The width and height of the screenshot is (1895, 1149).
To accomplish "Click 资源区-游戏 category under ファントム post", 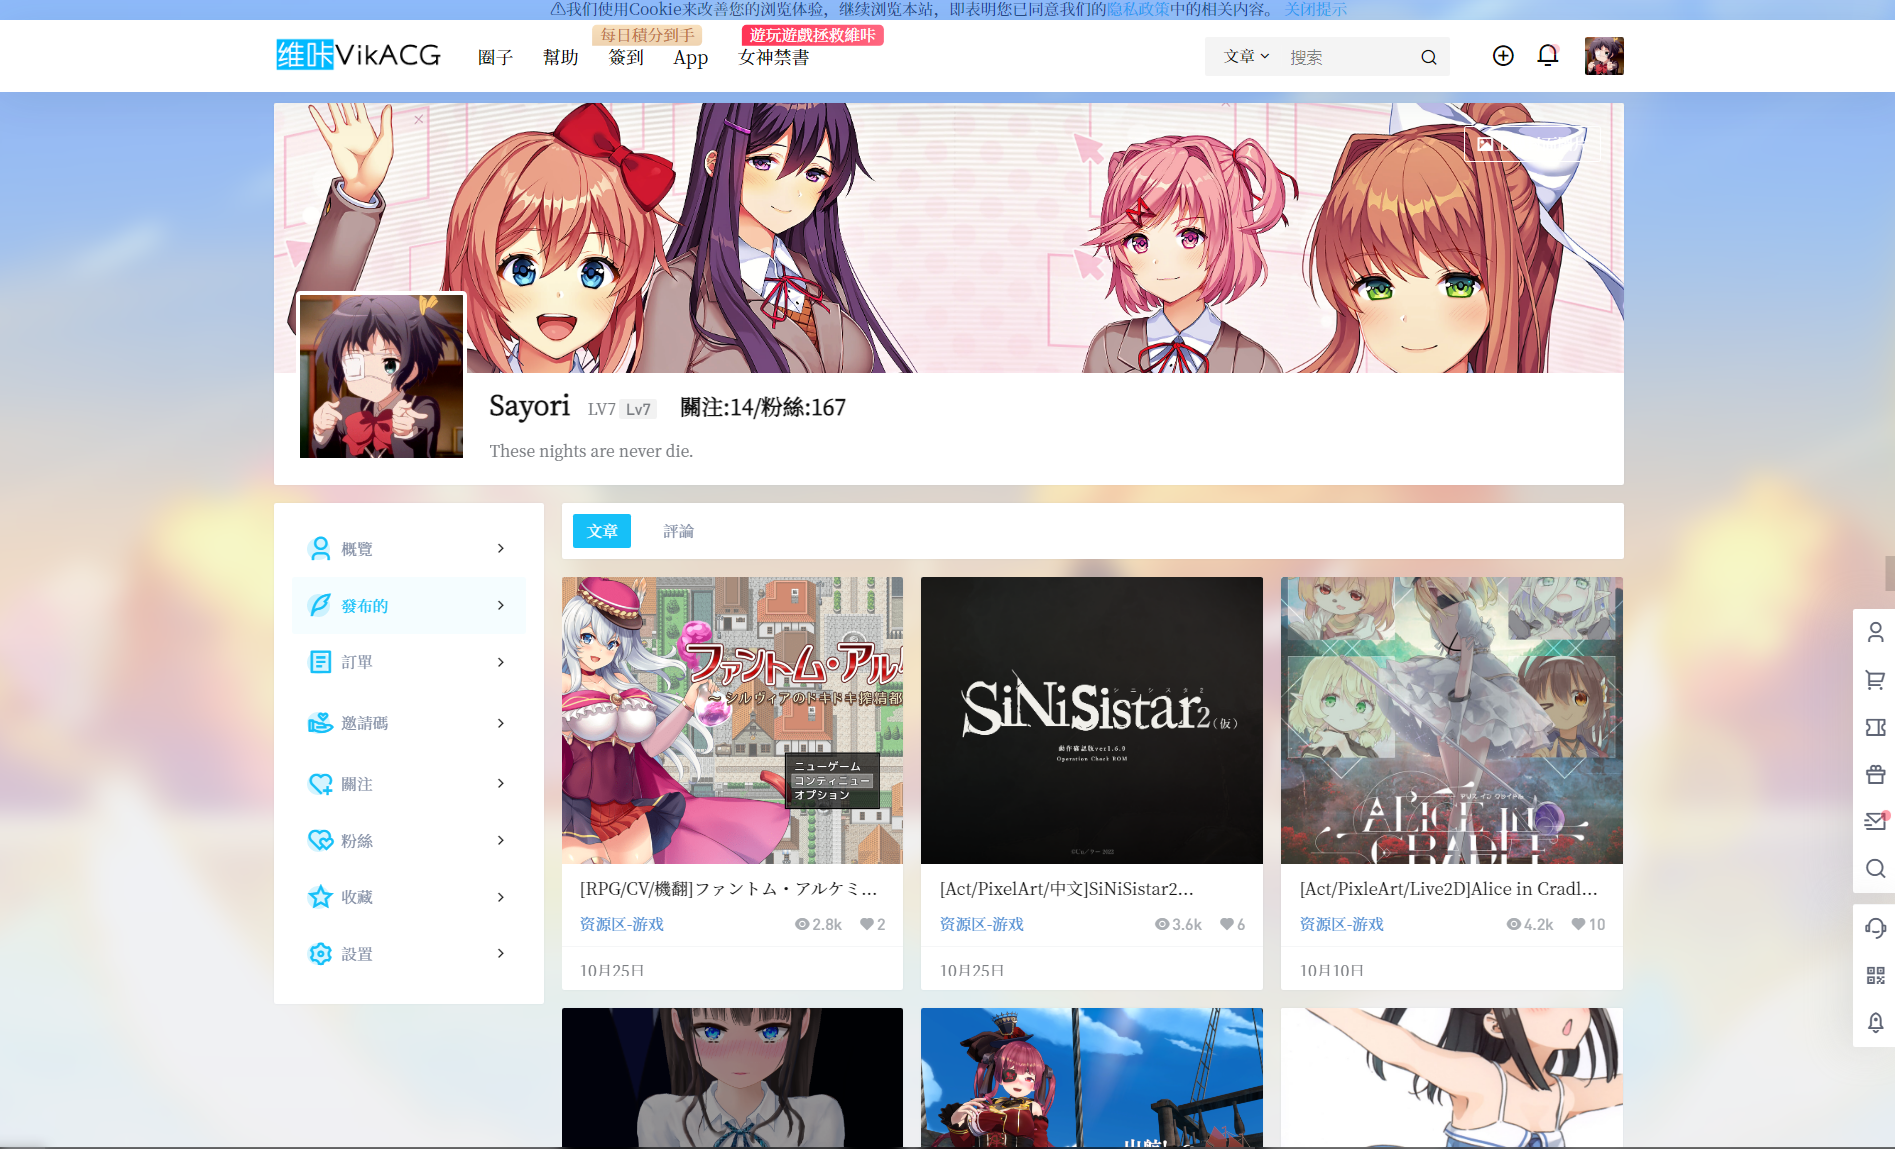I will click(622, 924).
